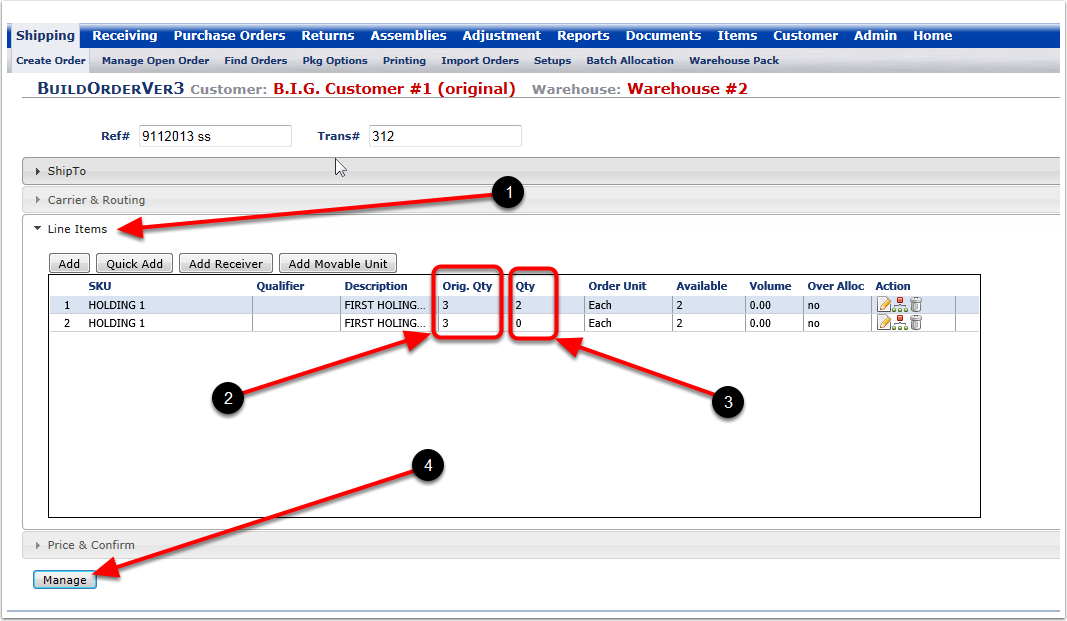Open the Reports menu
The width and height of the screenshot is (1067, 621).
pos(583,35)
